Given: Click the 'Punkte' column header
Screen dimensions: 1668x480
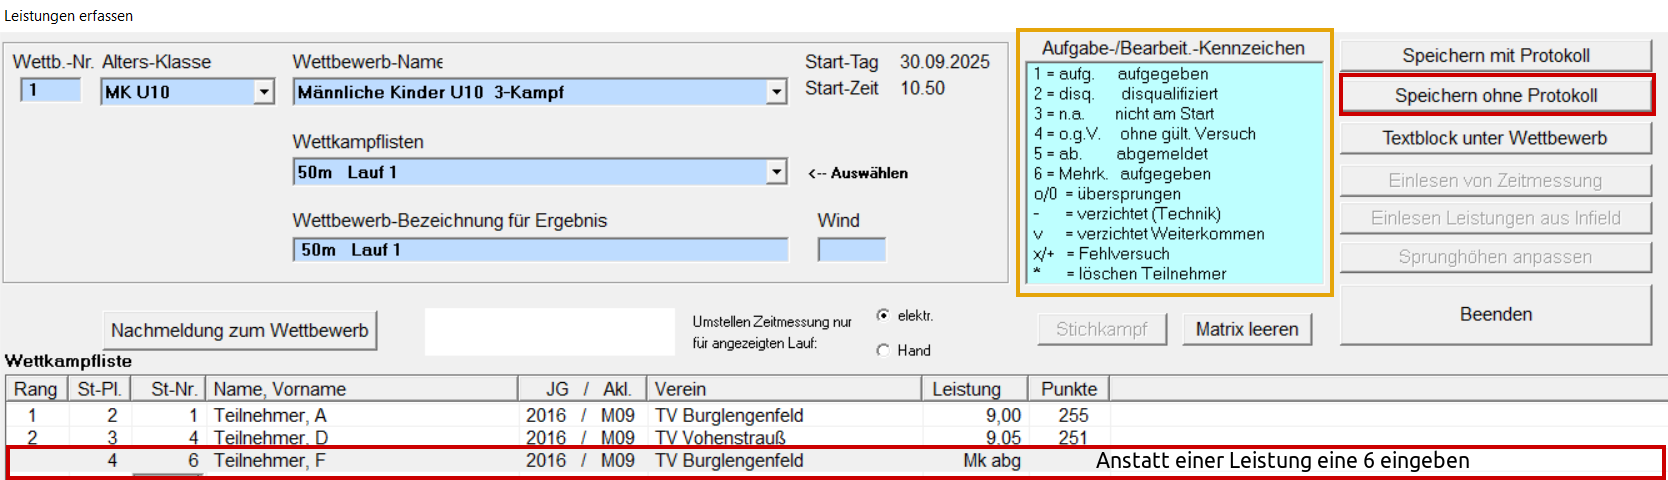Looking at the screenshot, I should [x=1069, y=389].
